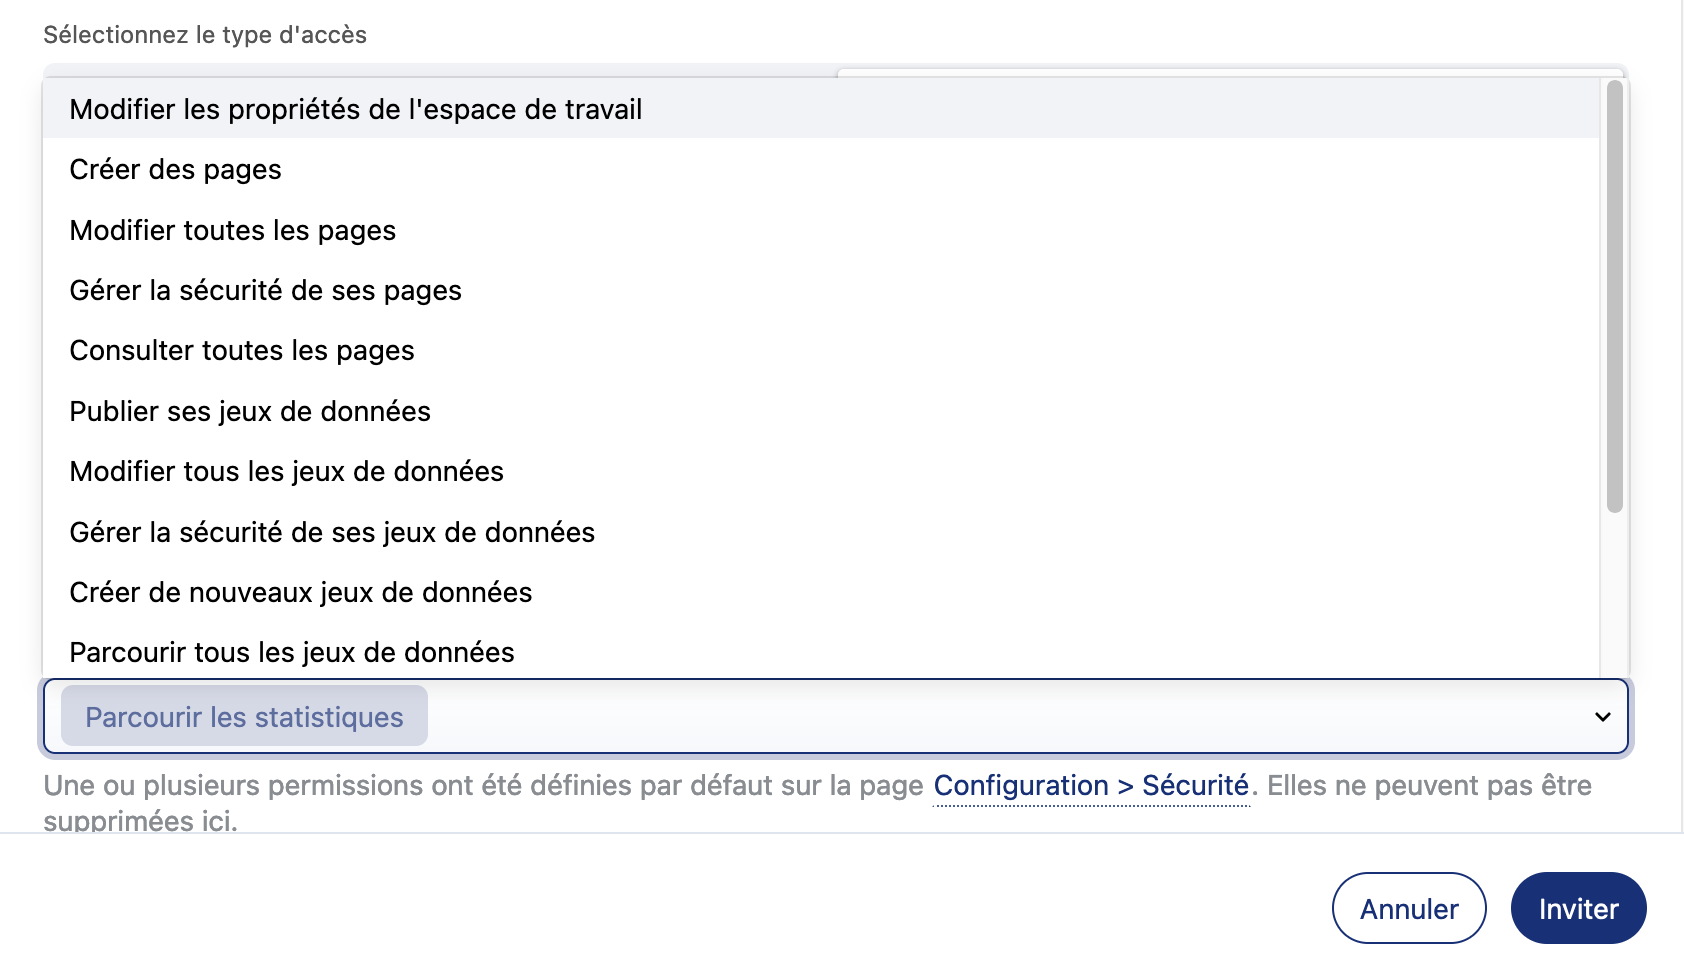Click the "Parcourir les statistiques" selected tag
Image resolution: width=1684 pixels, height=974 pixels.
pos(244,717)
